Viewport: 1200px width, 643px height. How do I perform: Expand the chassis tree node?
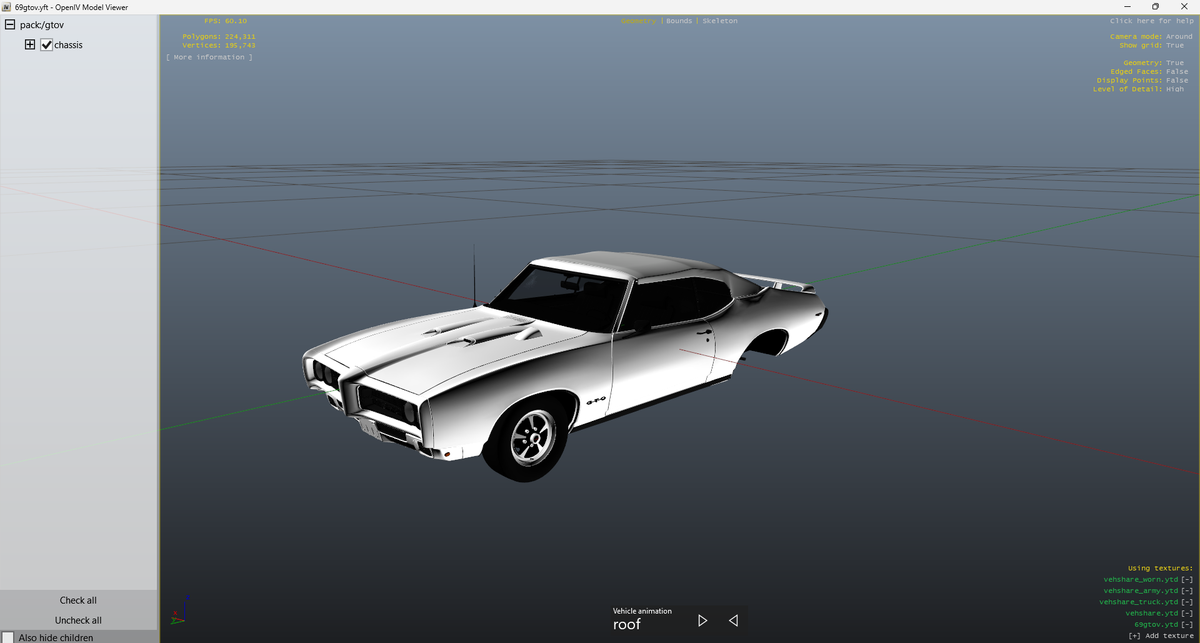pos(30,45)
